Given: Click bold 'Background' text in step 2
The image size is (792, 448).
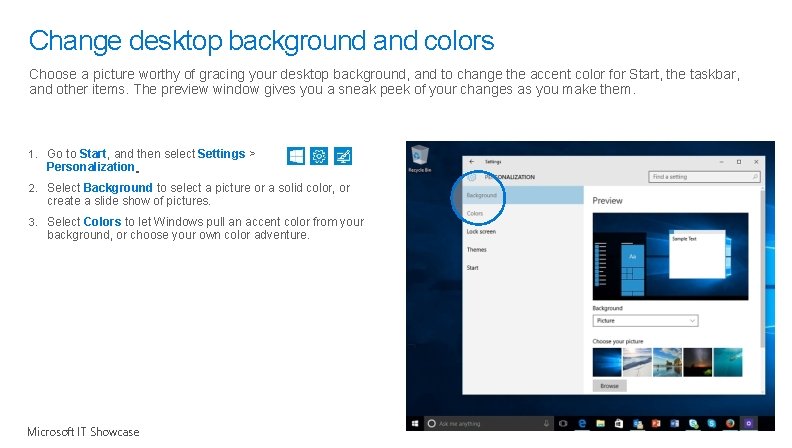Looking at the screenshot, I should [118, 188].
